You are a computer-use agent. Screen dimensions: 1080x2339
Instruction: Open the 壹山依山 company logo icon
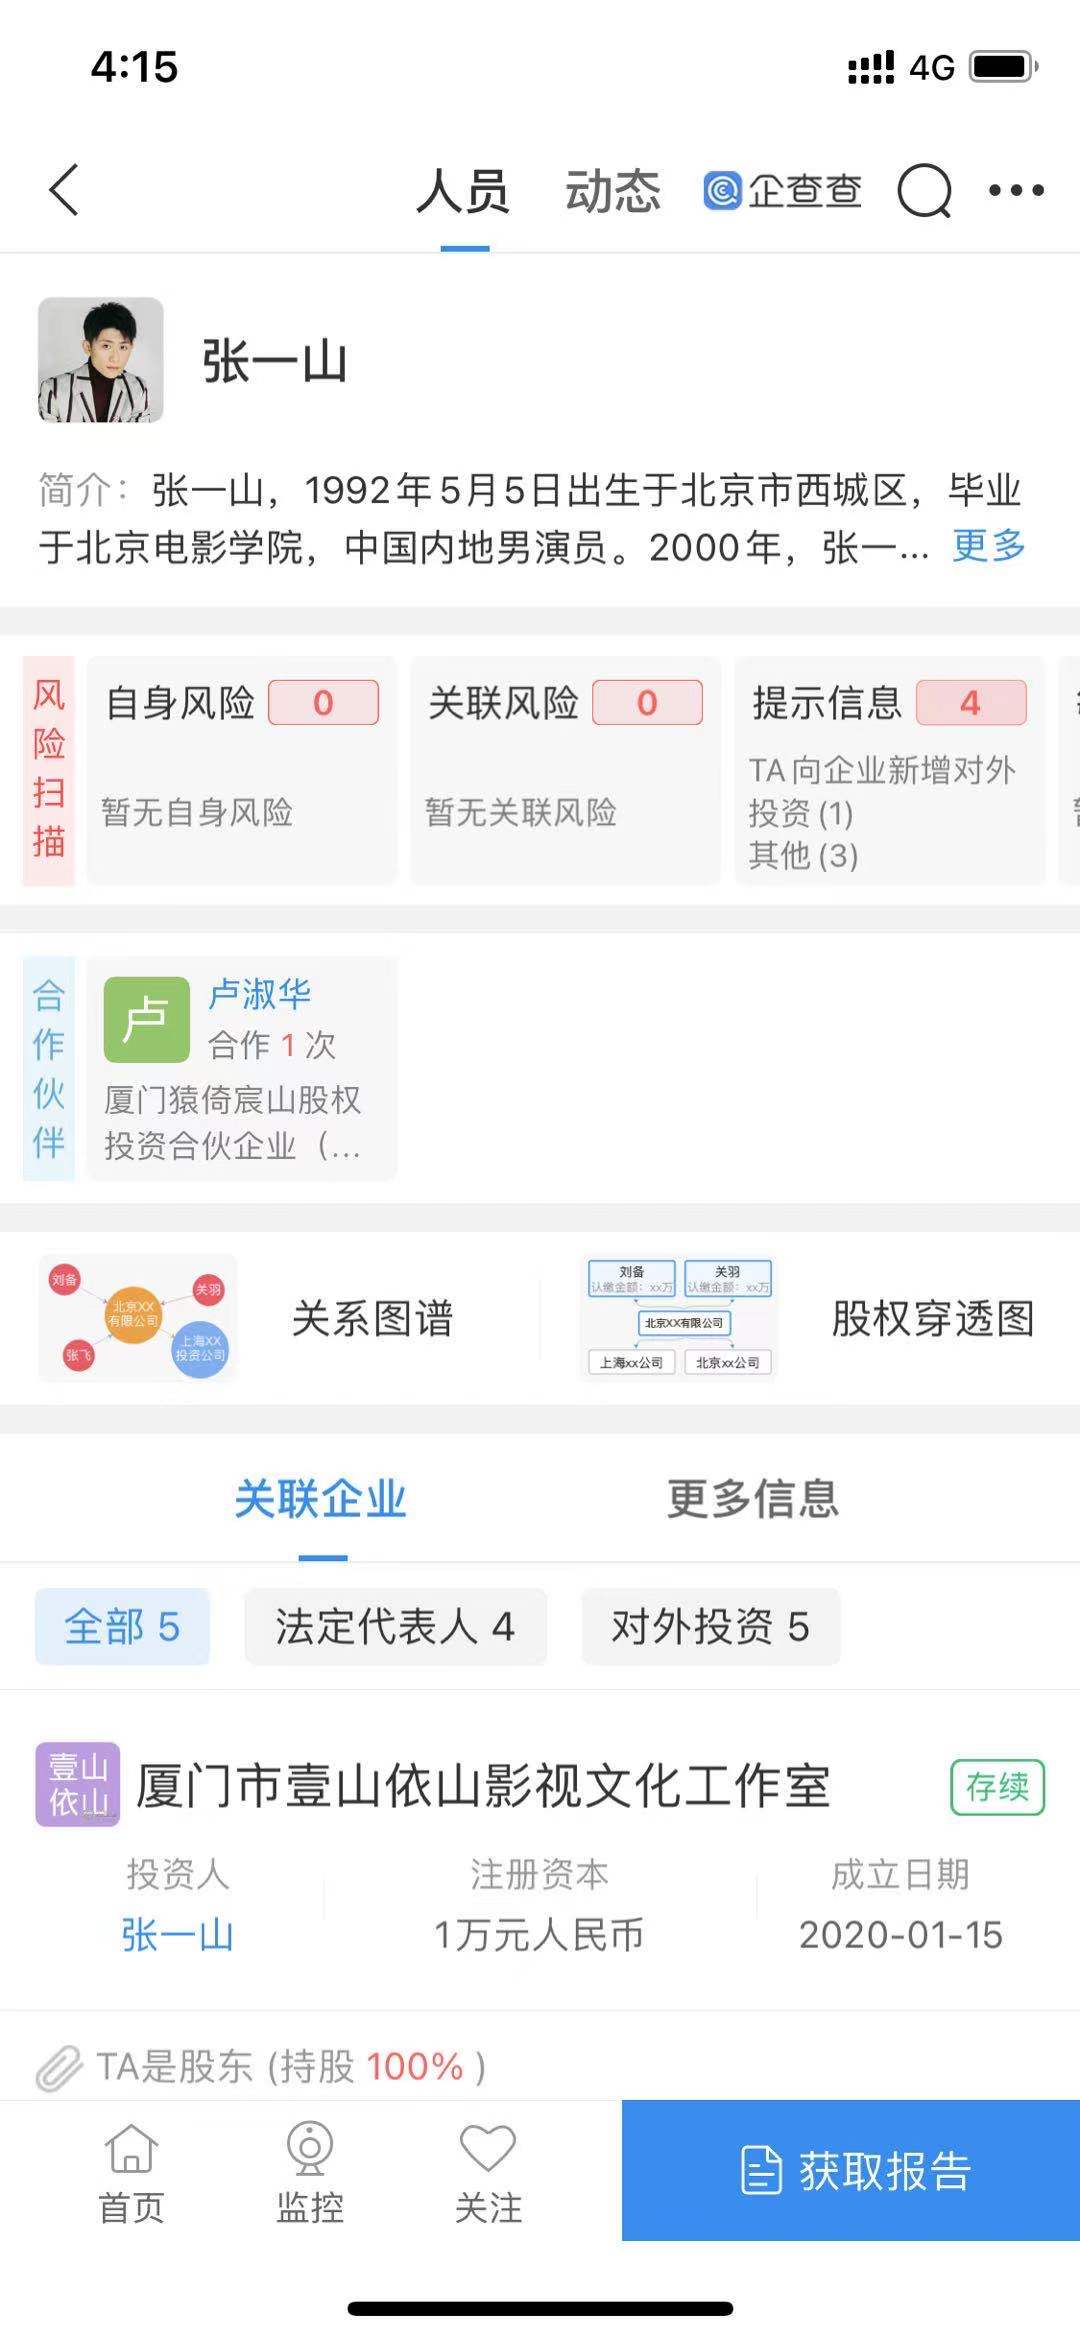click(x=78, y=1785)
